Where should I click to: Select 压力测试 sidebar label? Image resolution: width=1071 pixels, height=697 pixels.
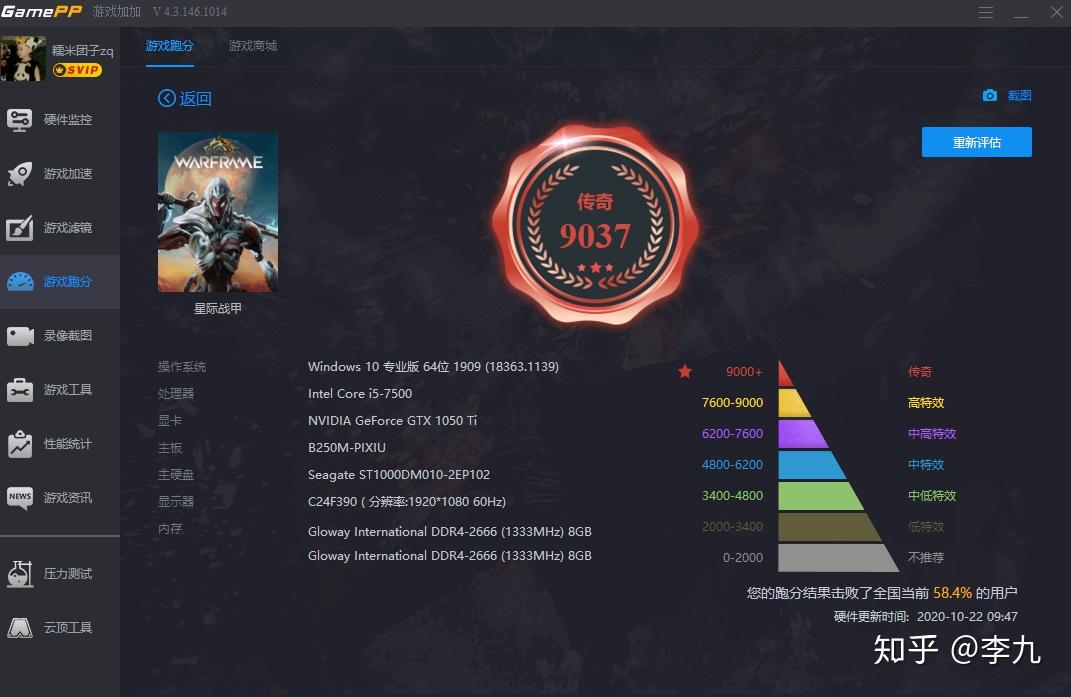tap(68, 573)
